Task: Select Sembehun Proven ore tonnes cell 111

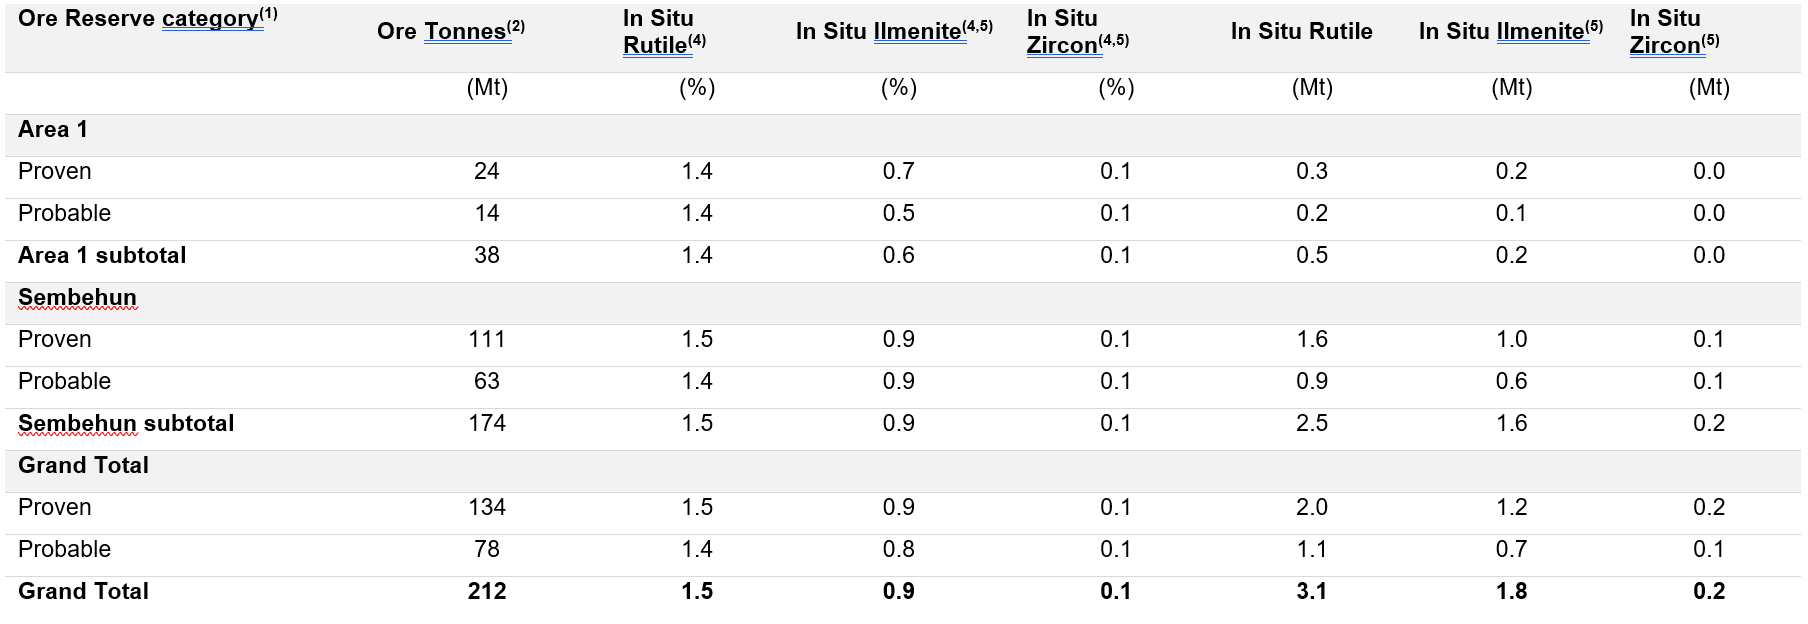Action: point(487,340)
